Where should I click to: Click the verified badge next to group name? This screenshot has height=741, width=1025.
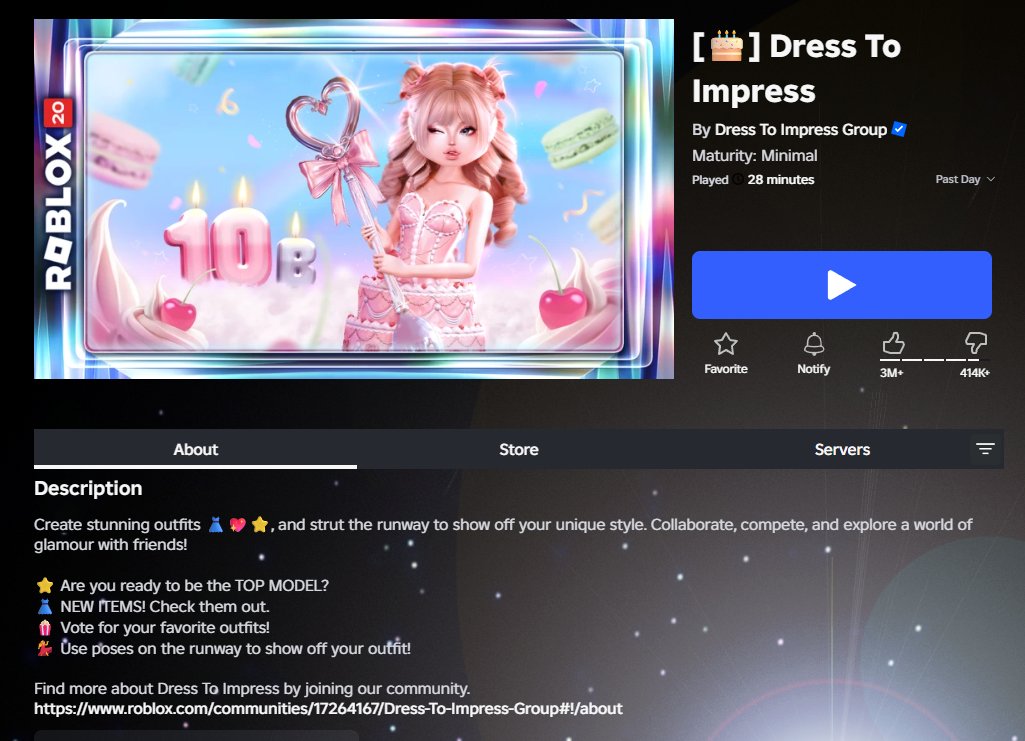[x=899, y=129]
